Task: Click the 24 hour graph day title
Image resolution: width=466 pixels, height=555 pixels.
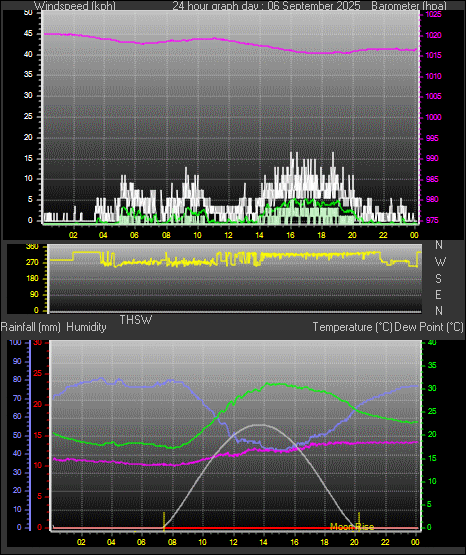Action: pos(266,6)
